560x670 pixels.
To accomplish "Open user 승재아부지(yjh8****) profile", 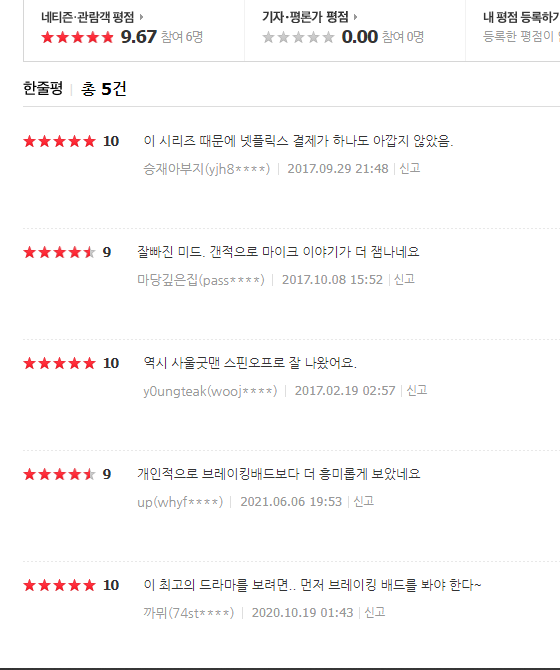I will pyautogui.click(x=207, y=169).
